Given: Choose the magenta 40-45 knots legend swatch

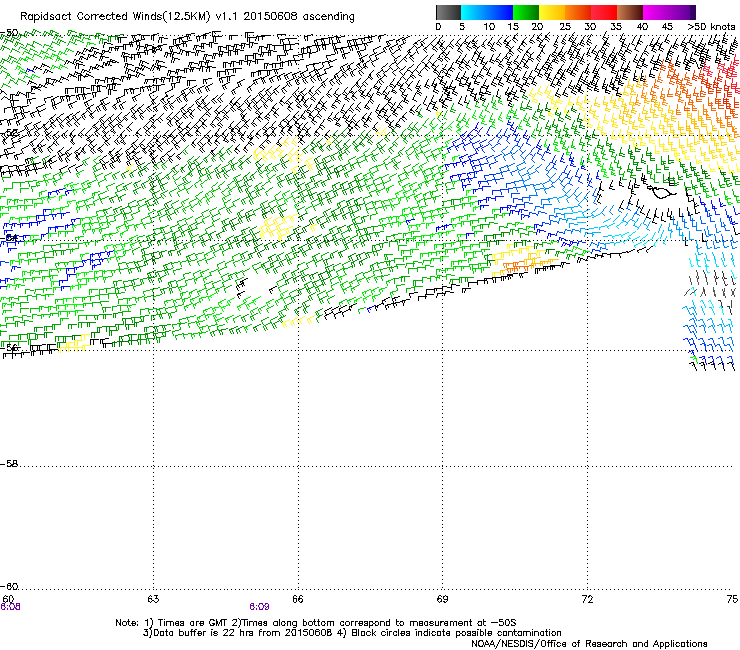Looking at the screenshot, I should (656, 12).
